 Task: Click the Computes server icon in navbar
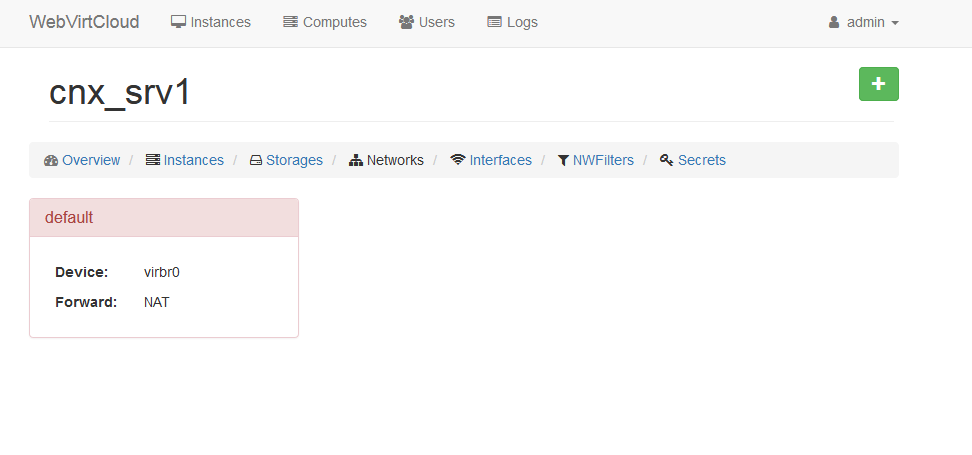(290, 22)
